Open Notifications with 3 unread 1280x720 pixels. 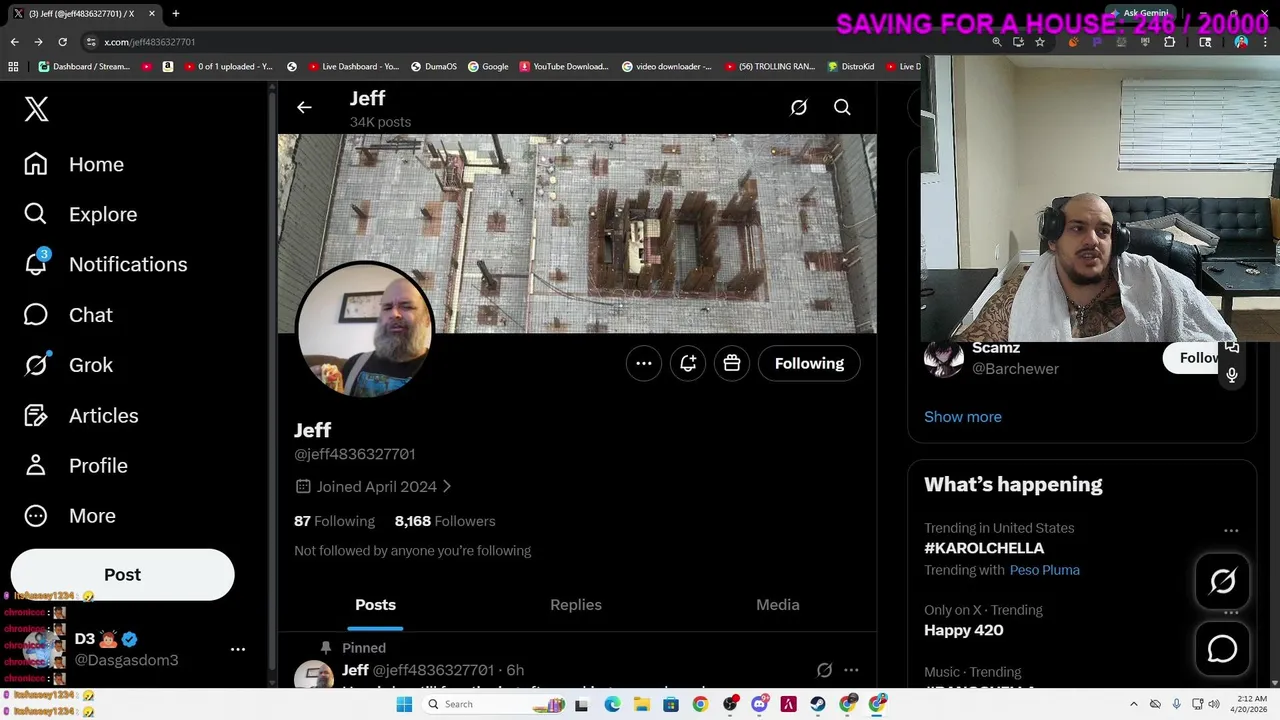point(105,264)
